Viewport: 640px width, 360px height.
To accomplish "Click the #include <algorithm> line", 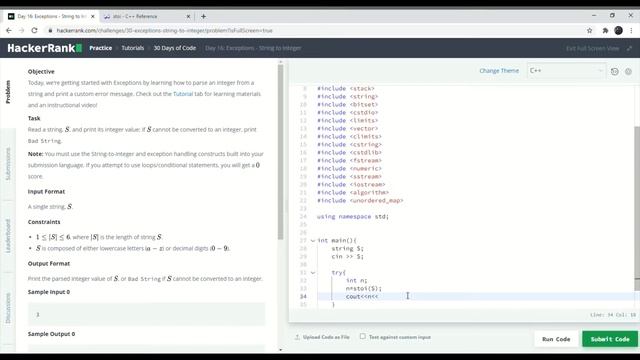I will click(353, 193).
